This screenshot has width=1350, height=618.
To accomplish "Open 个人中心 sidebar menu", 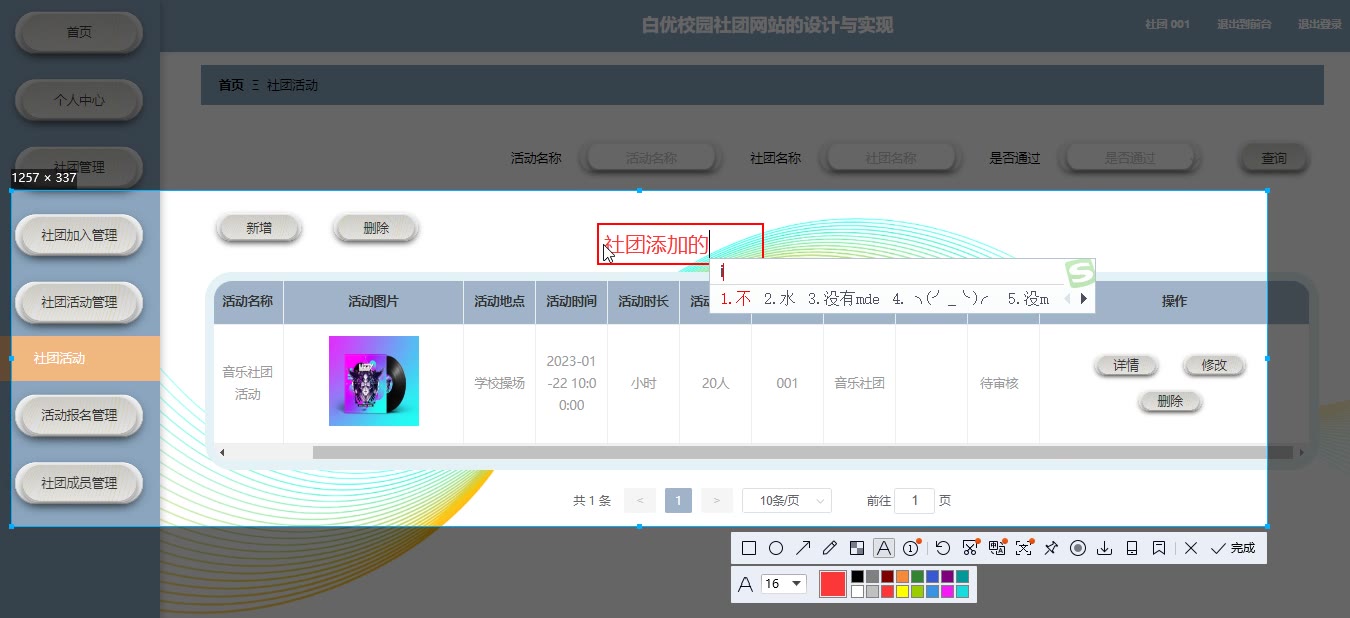I will tap(79, 100).
